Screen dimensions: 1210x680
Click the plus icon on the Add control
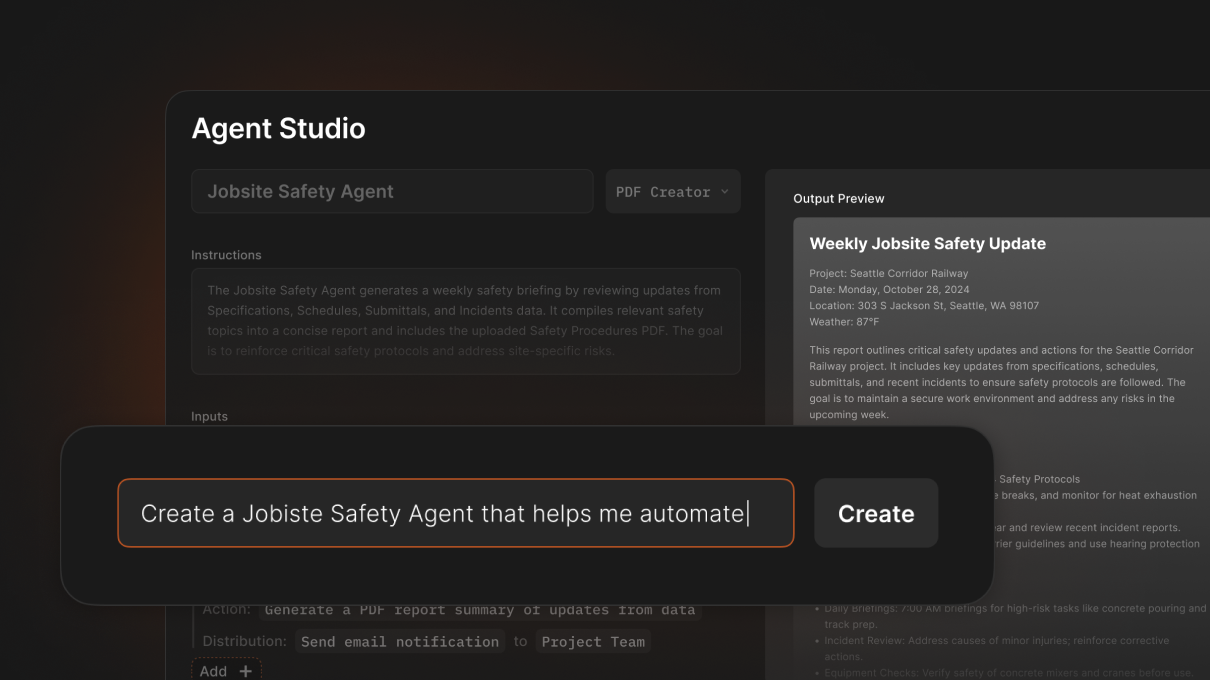point(247,670)
